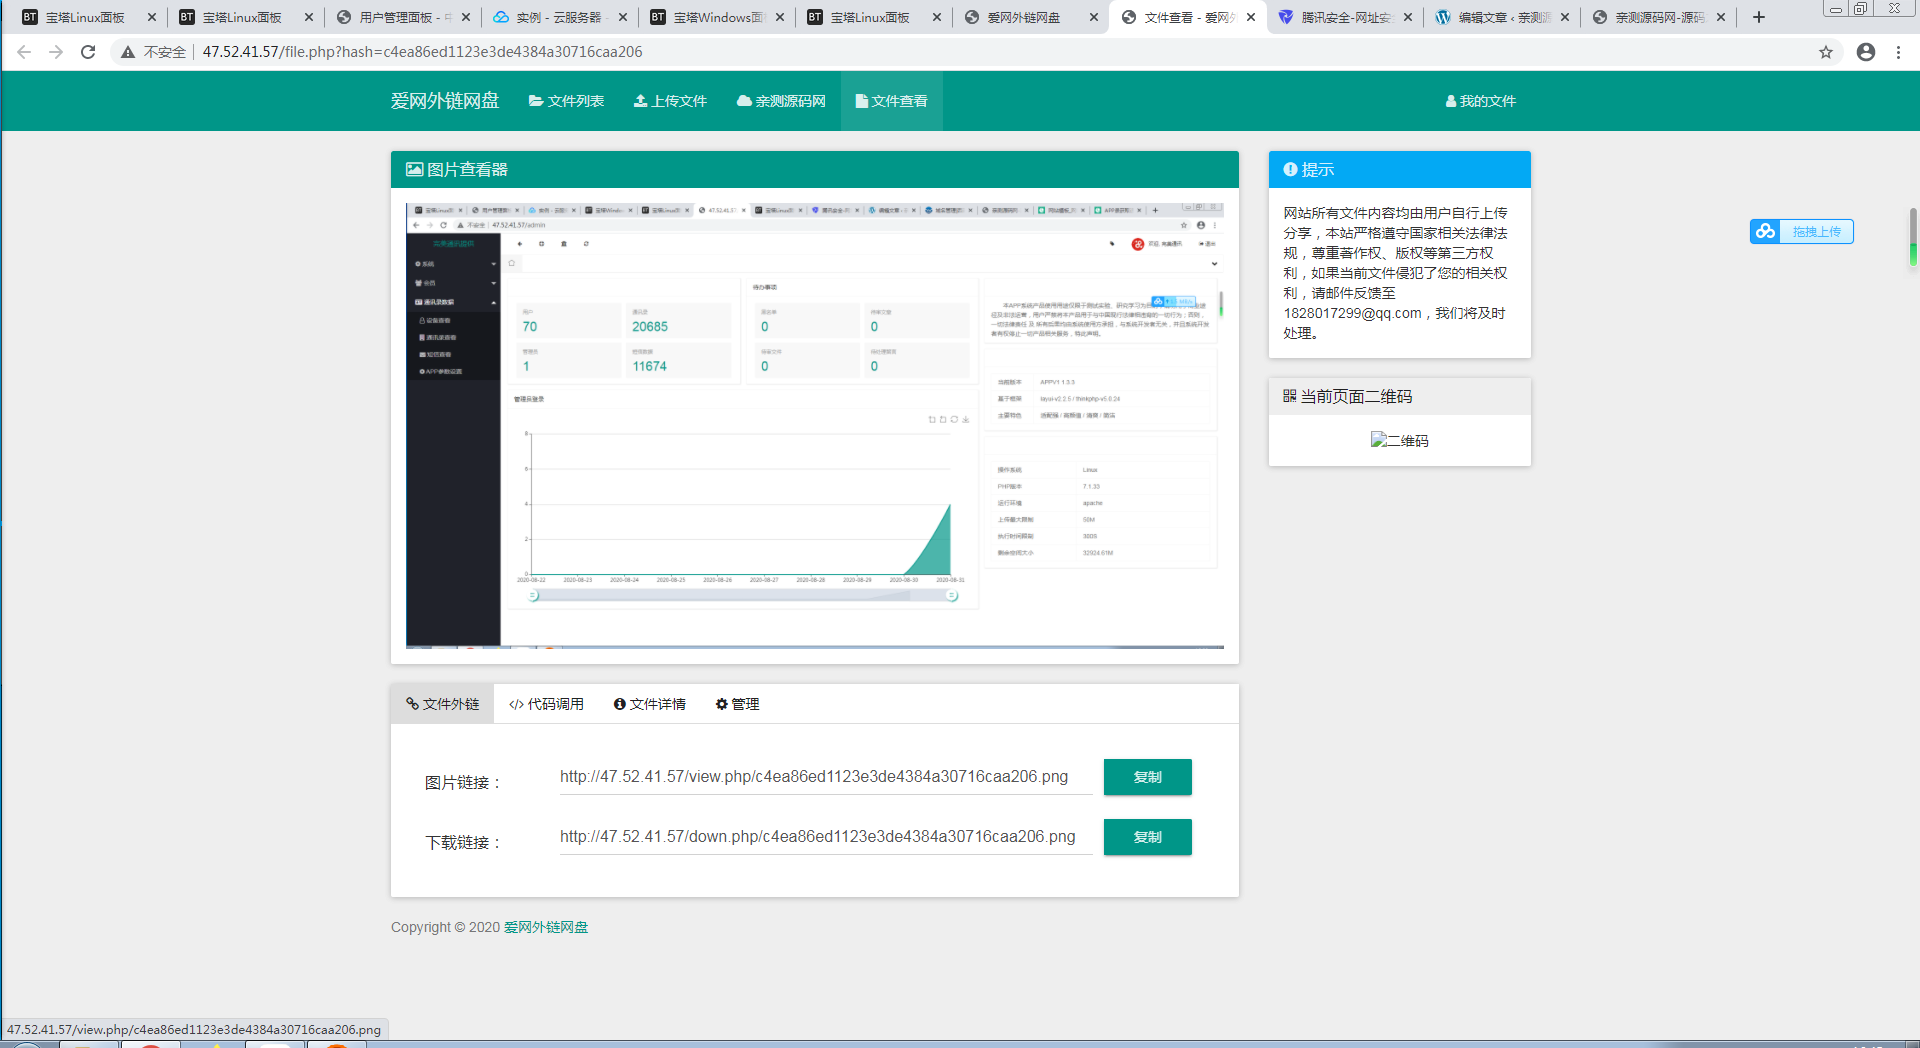Open a new browser tab with plus icon

coord(1759,17)
